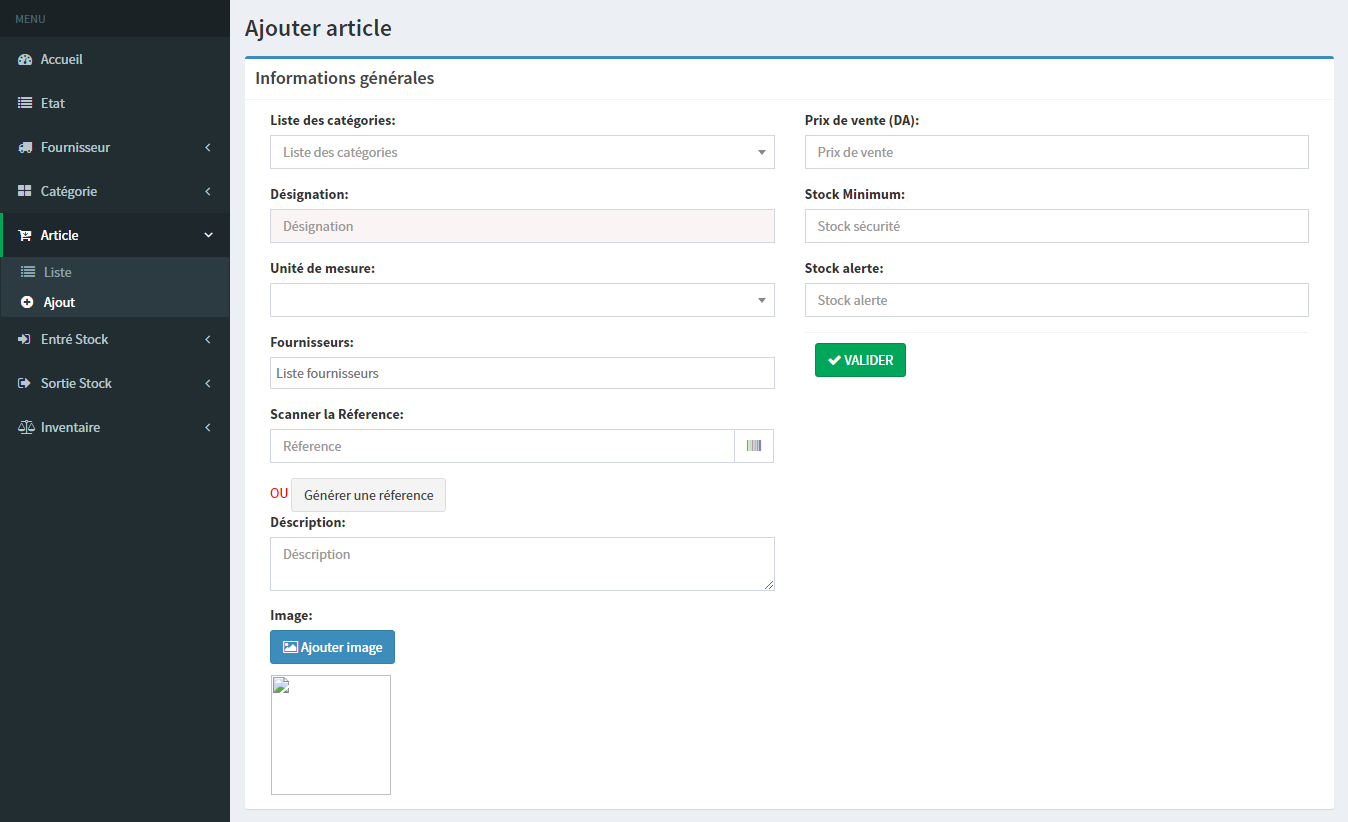Click the Accueil dashboard icon
1348x822 pixels.
25,60
